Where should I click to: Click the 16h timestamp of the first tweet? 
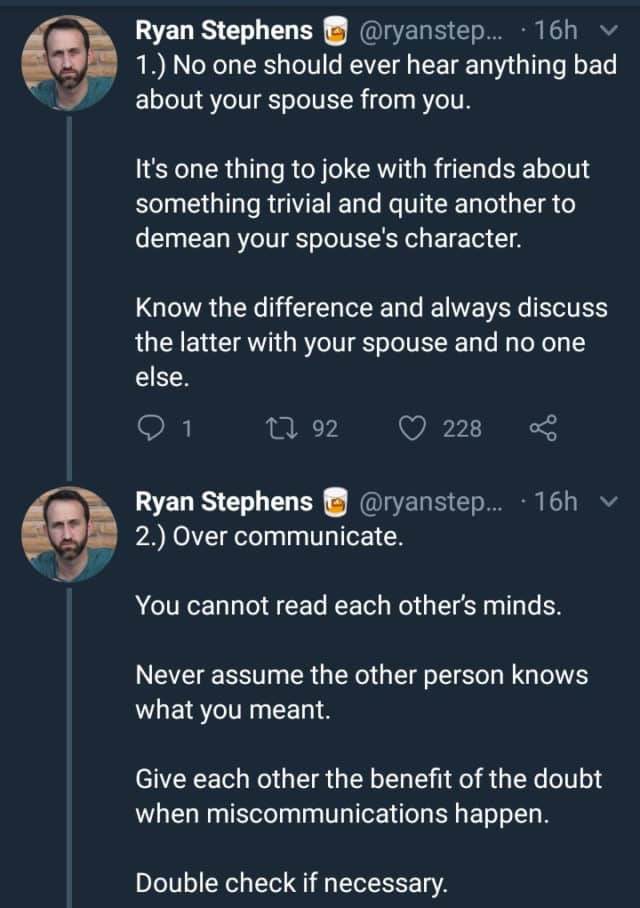557,31
